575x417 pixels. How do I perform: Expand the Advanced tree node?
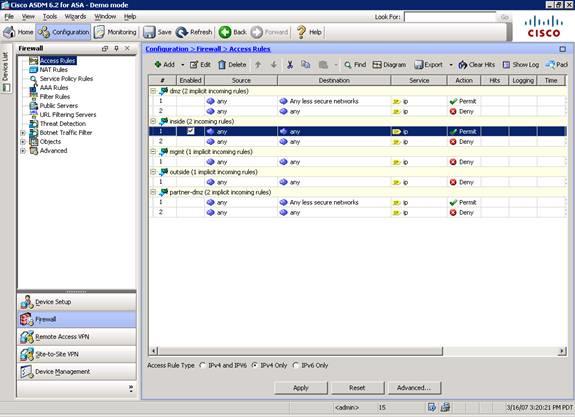pyautogui.click(x=23, y=151)
